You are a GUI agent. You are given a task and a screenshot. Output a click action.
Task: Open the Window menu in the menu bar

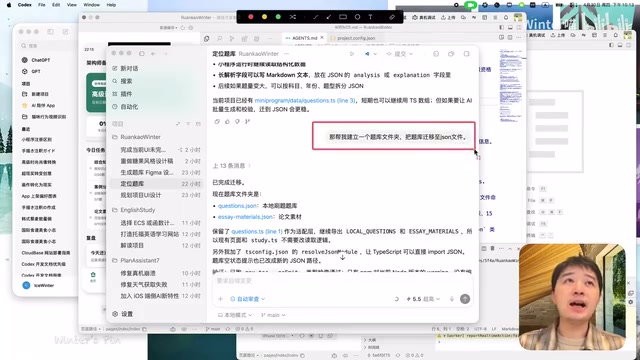[x=91, y=5]
